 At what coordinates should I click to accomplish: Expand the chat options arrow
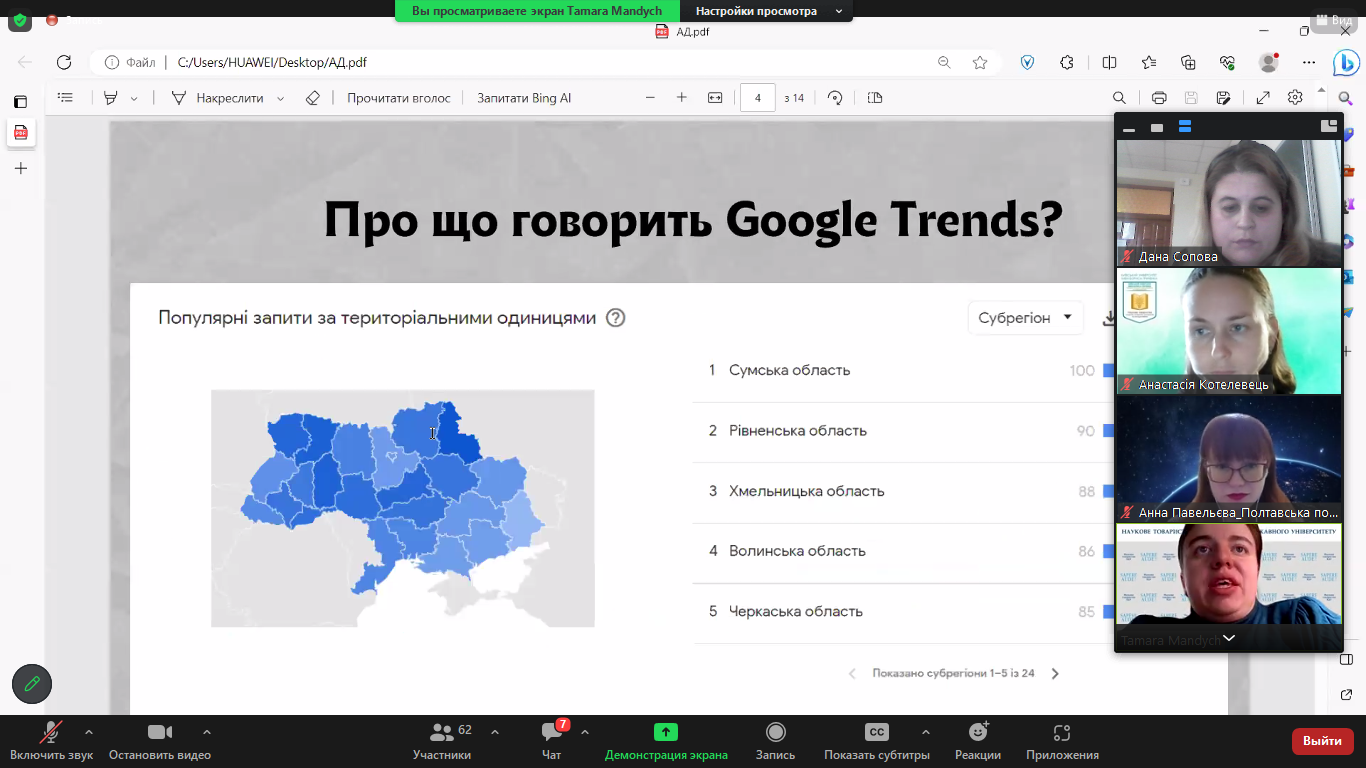coord(585,732)
